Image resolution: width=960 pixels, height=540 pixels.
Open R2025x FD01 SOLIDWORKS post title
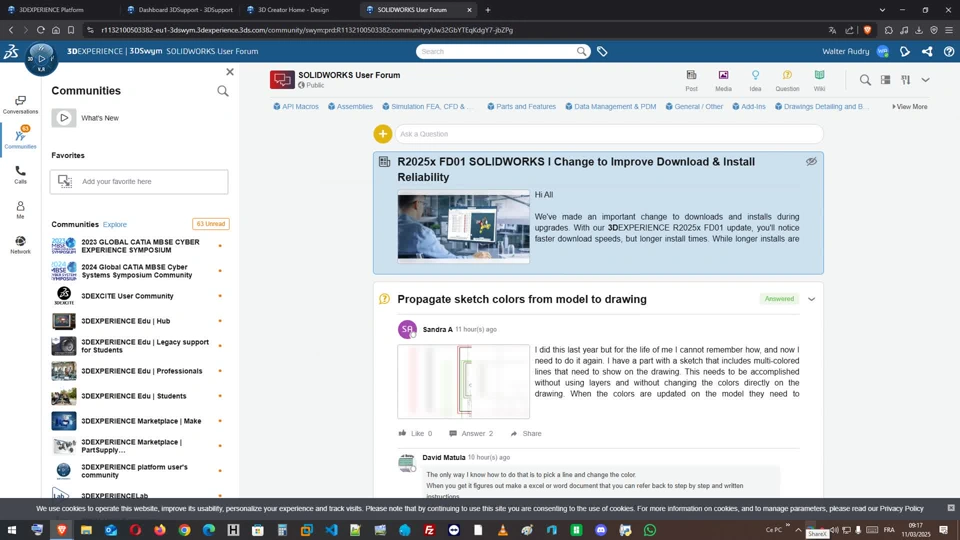pos(576,169)
